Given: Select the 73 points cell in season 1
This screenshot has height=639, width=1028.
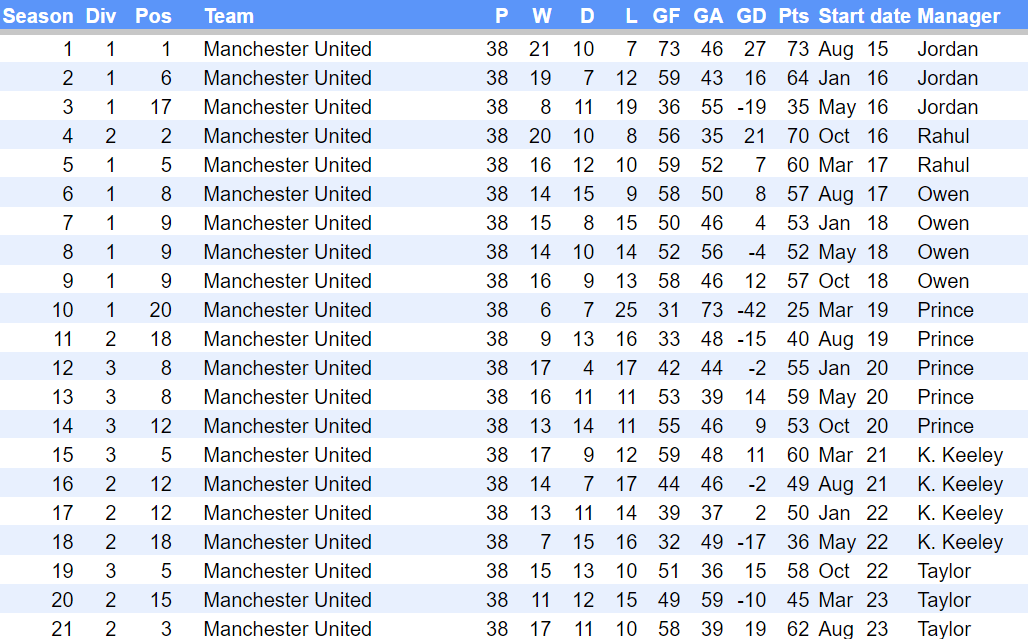Looking at the screenshot, I should (x=797, y=49).
